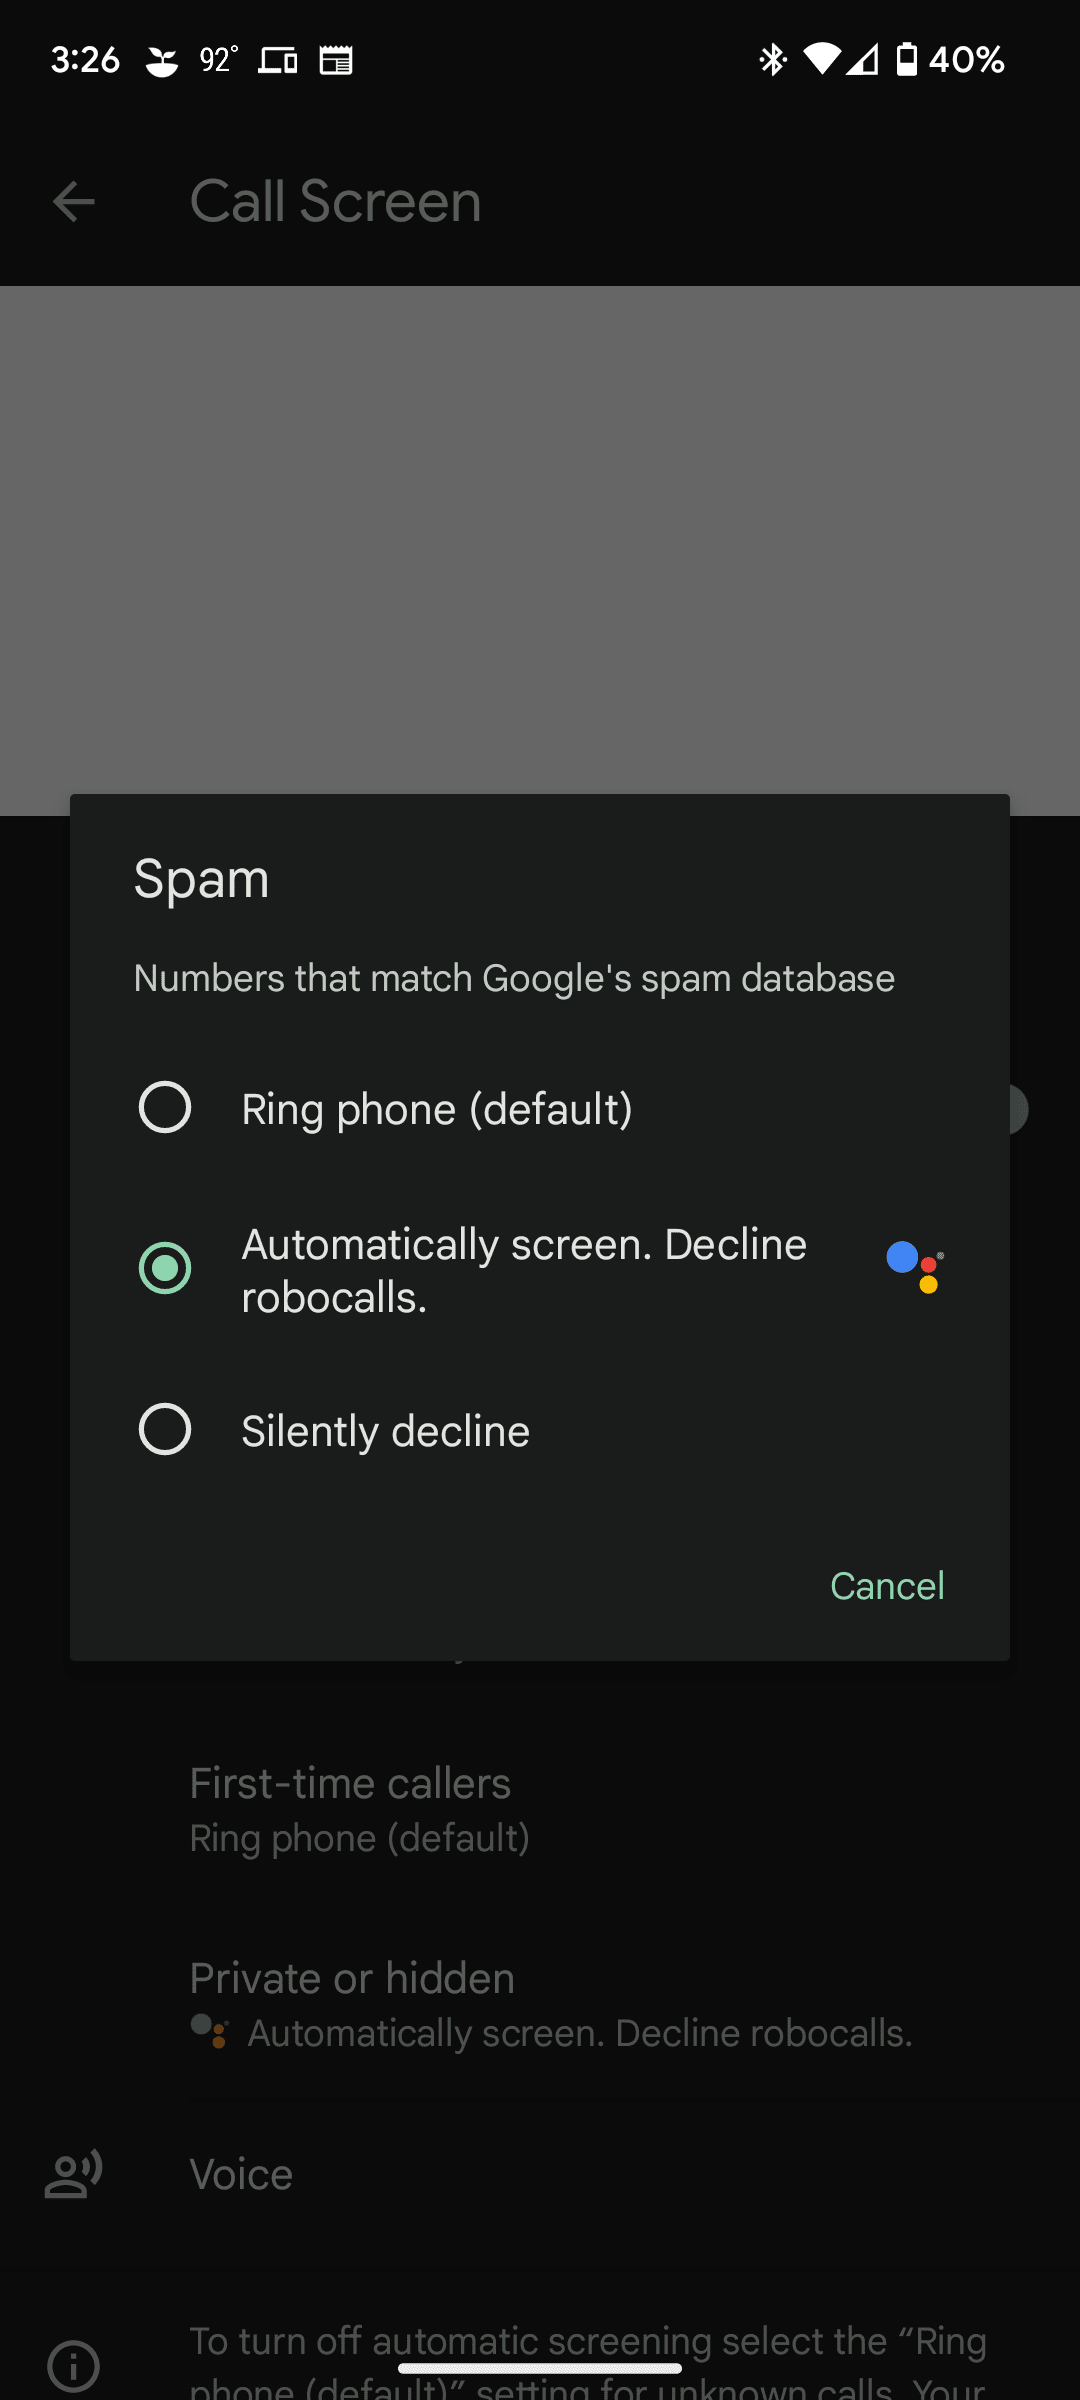Tap the info icon near the bottom
This screenshot has height=2400, width=1080.
(x=72, y=2365)
